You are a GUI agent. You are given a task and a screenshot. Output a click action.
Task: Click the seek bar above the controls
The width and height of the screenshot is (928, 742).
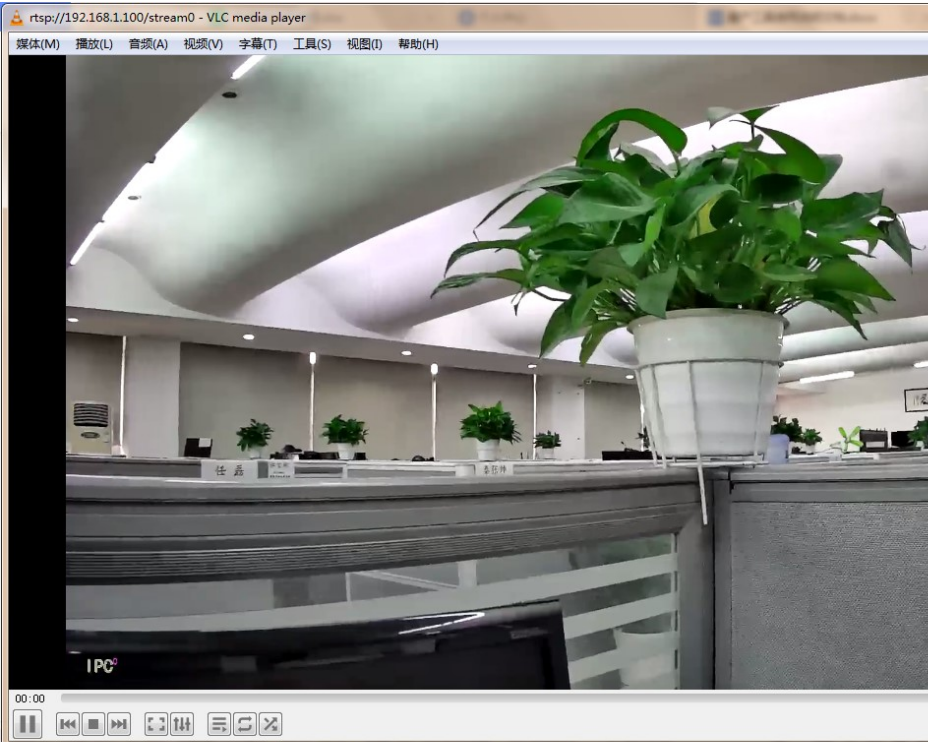coord(490,698)
